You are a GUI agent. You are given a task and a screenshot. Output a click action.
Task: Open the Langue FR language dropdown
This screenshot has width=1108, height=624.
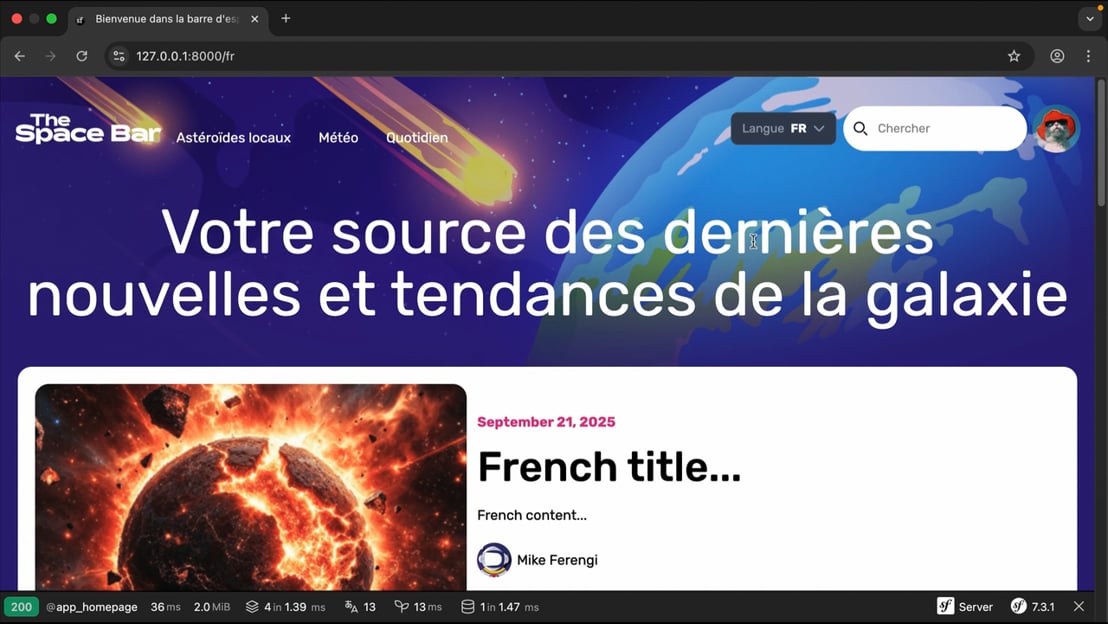pos(783,129)
